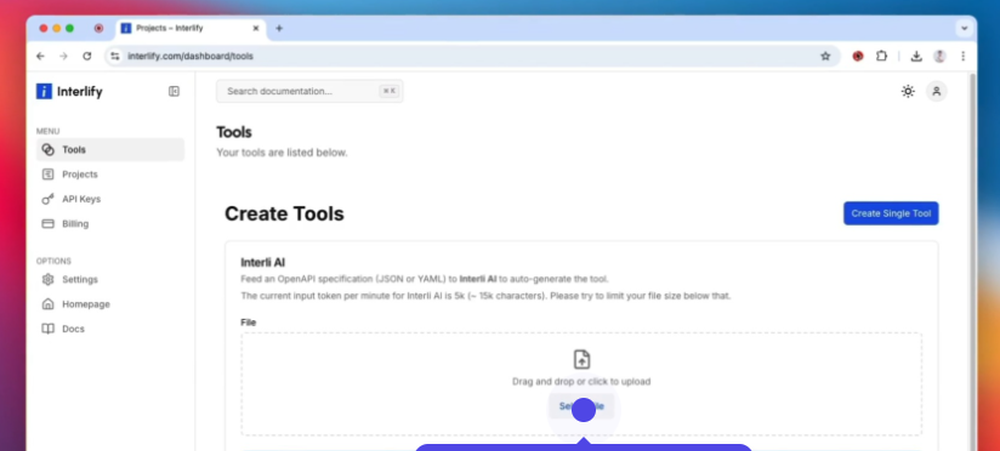Click the Interlify logo
The width and height of the screenshot is (1000, 451).
coord(69,91)
